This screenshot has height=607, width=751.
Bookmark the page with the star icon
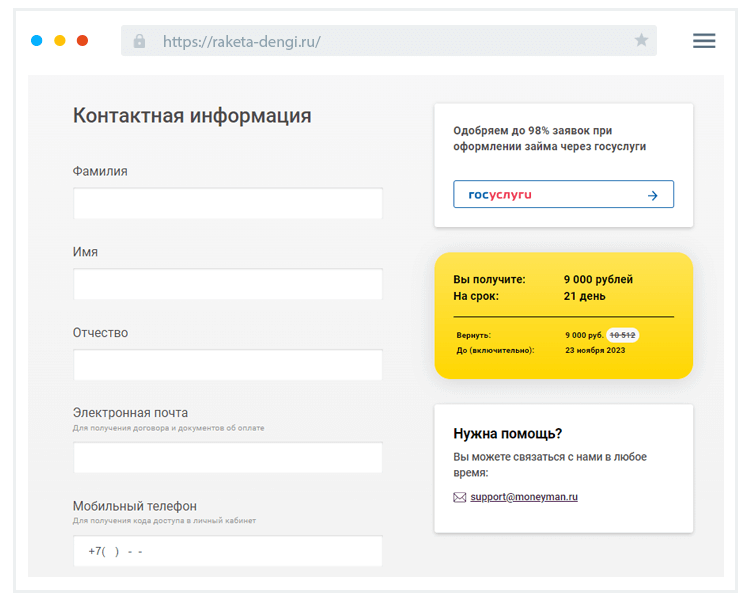641,41
